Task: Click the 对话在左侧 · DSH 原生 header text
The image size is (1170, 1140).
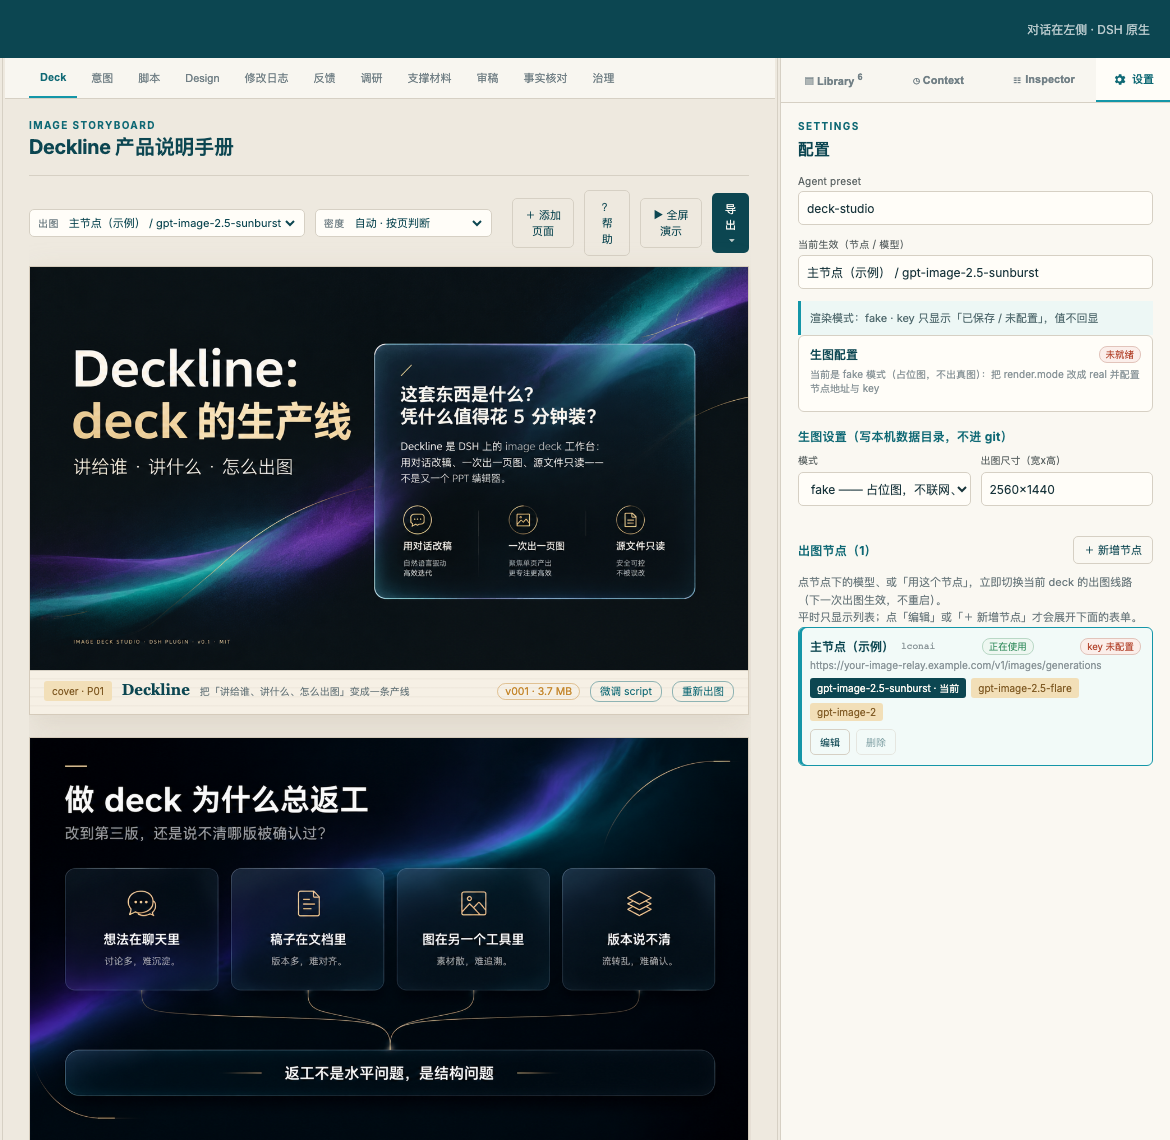Action: (x=1088, y=30)
